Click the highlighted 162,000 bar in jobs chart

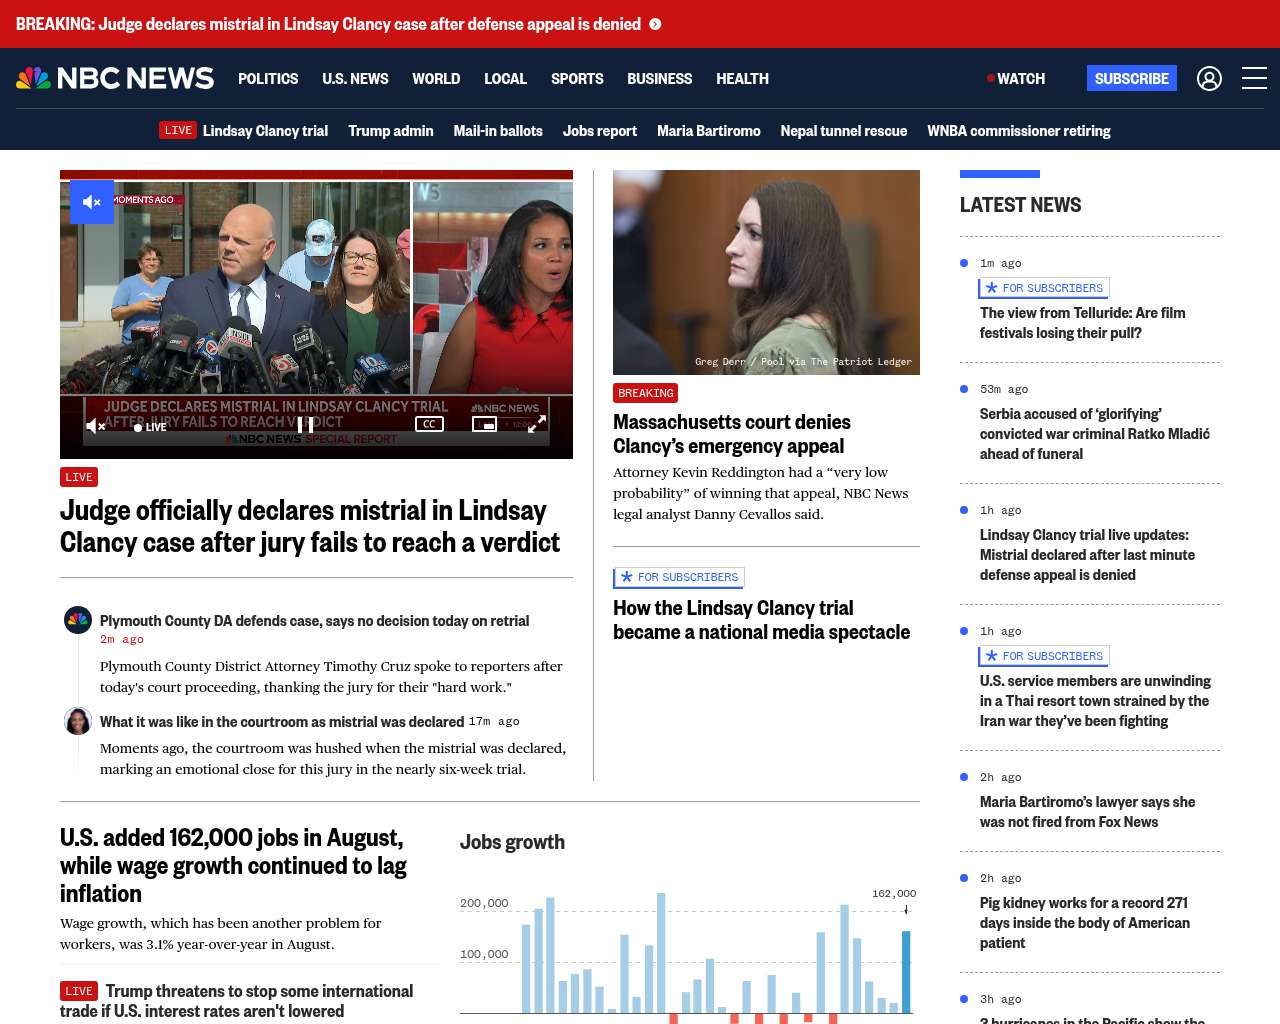pyautogui.click(x=906, y=971)
